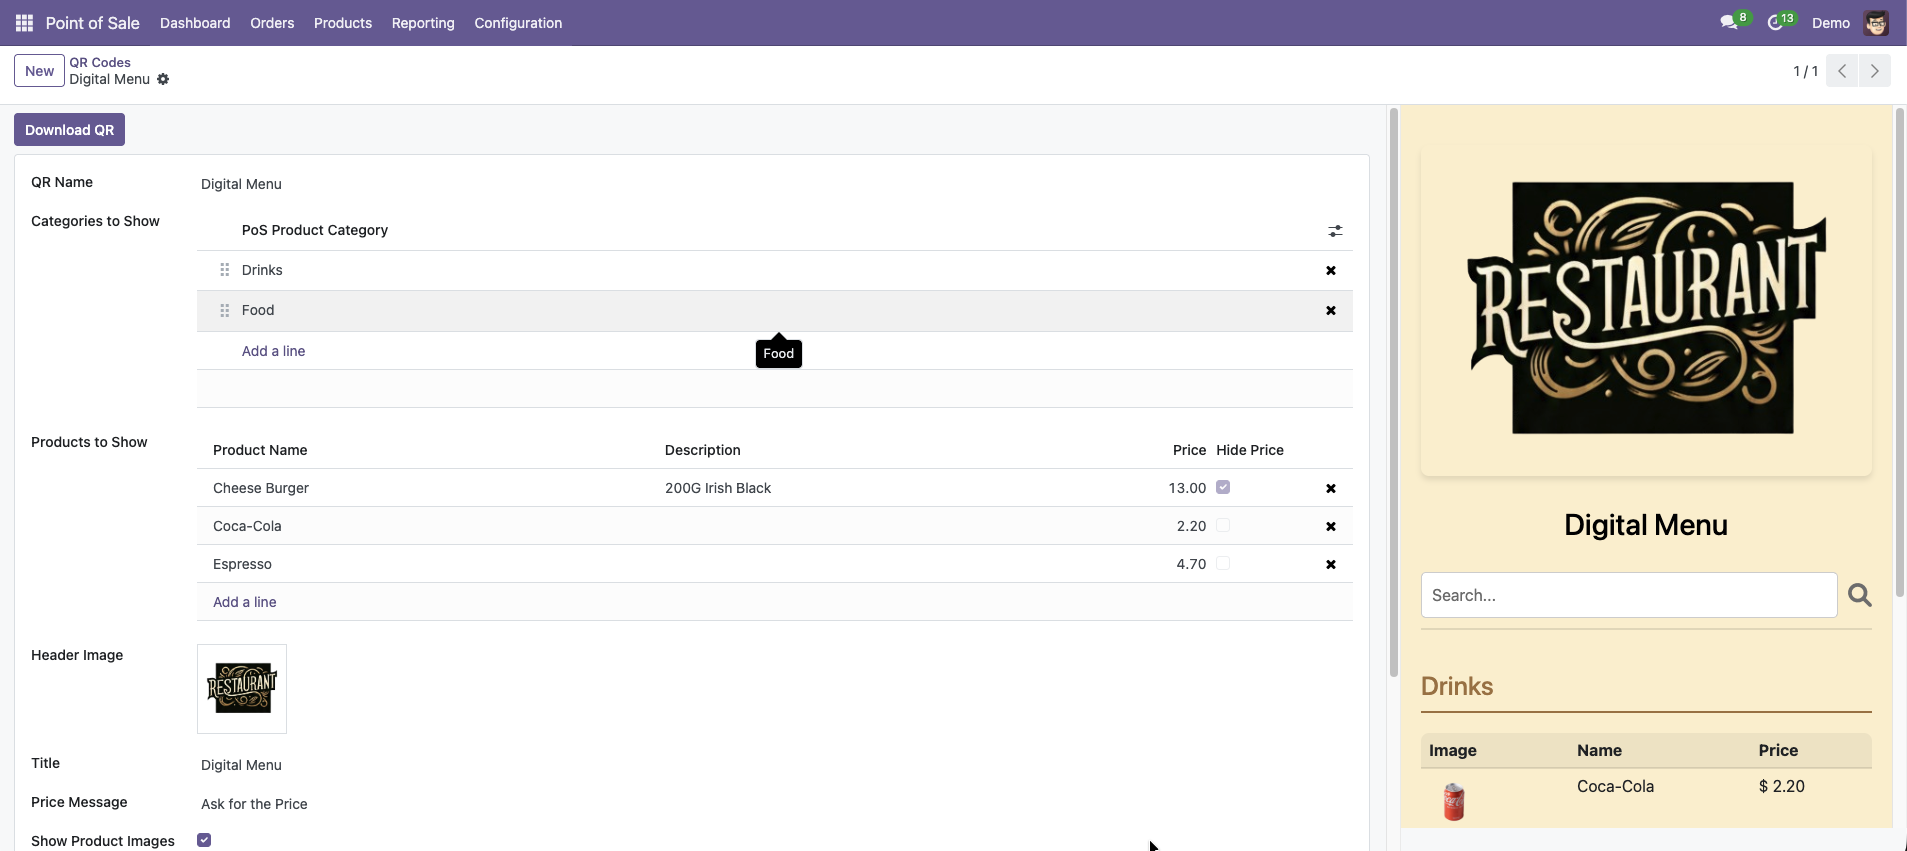Check Hide Price for Espresso
The image size is (1907, 851).
coord(1223,563)
